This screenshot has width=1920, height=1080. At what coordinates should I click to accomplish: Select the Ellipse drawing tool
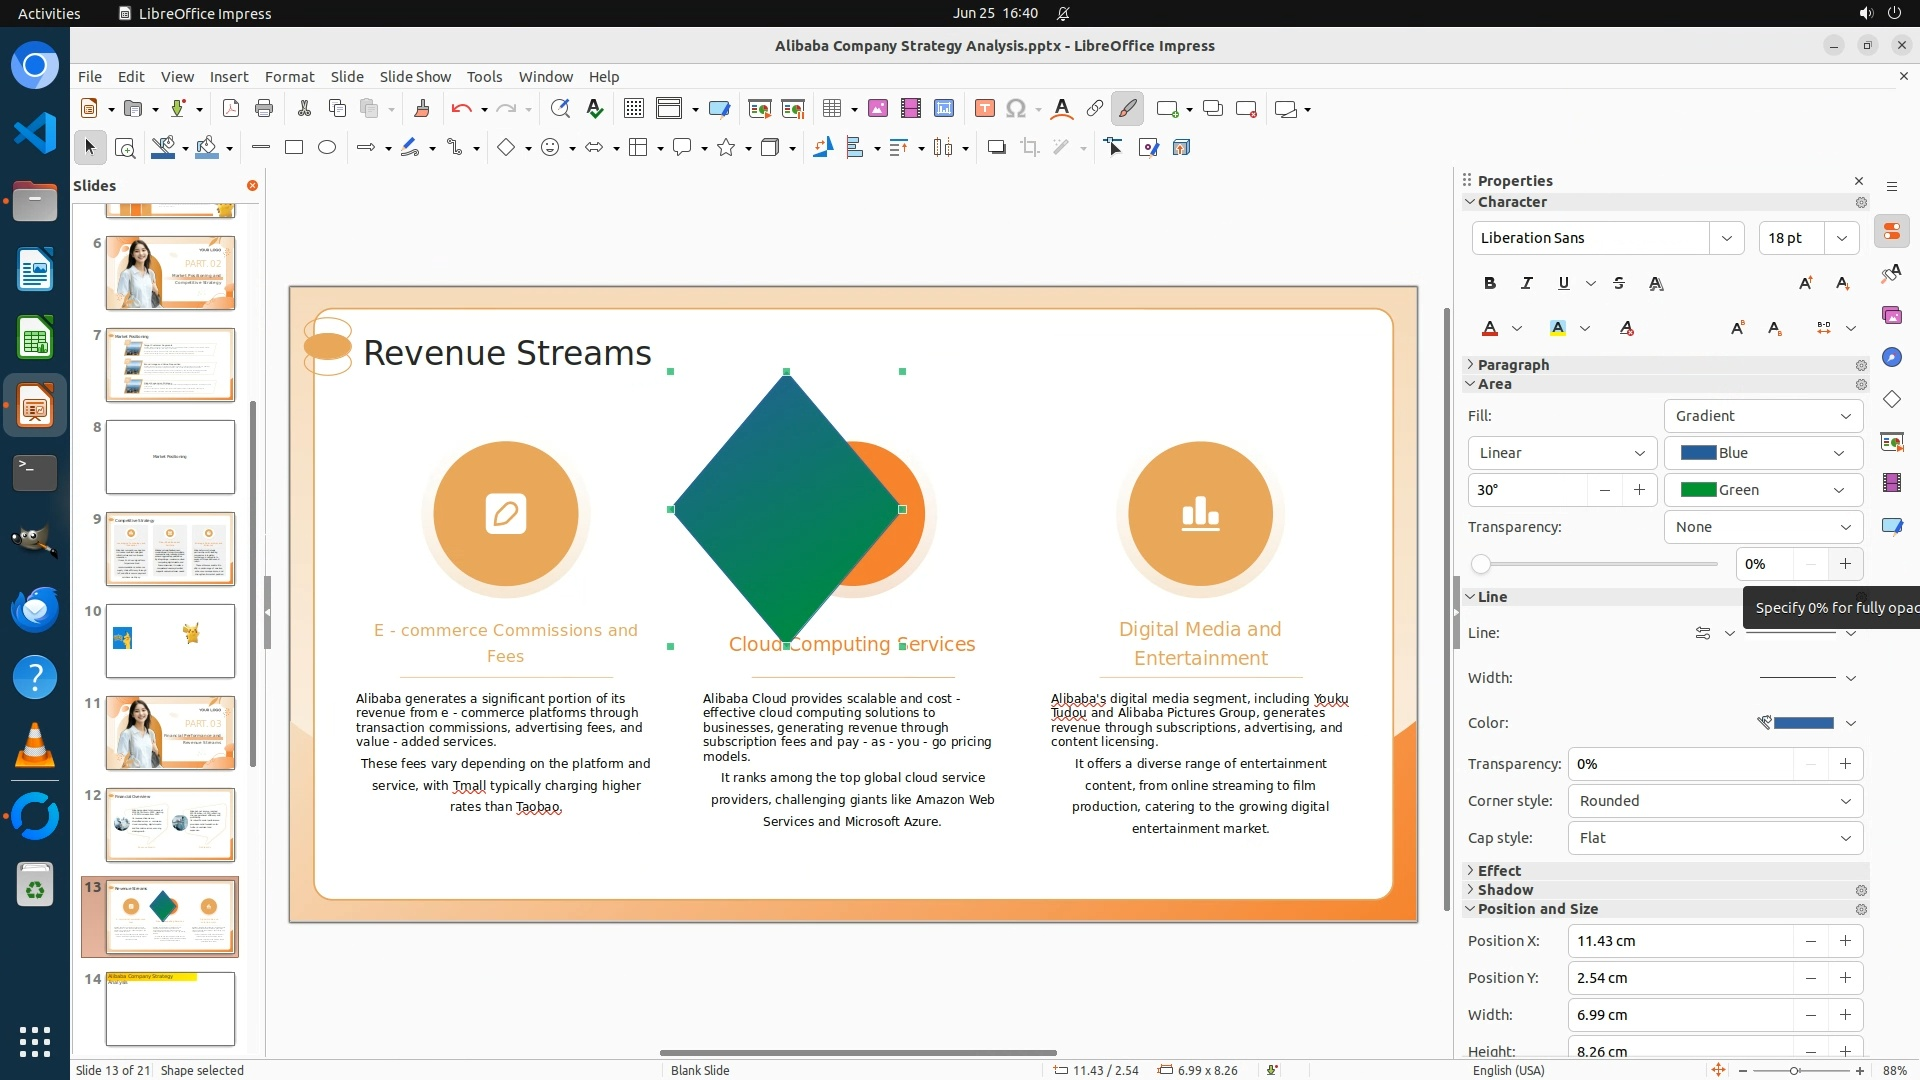[327, 148]
